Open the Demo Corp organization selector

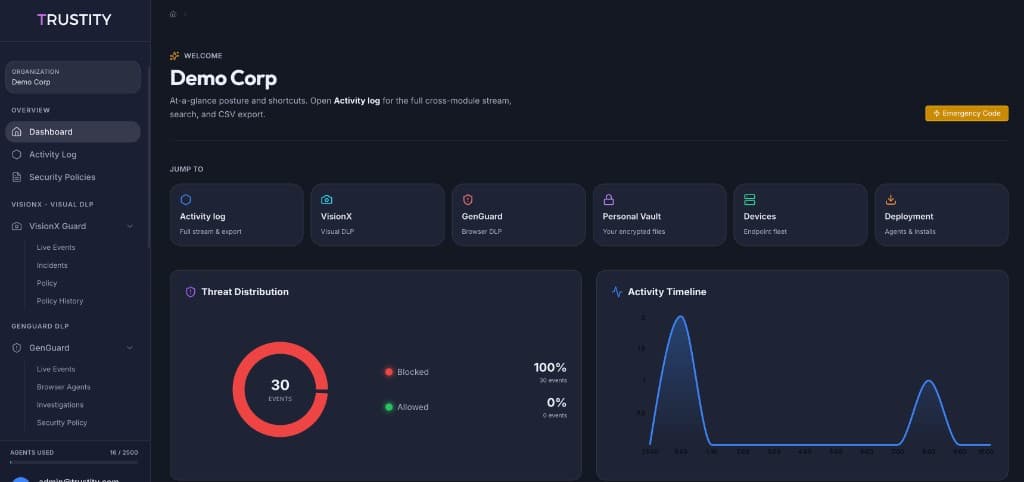click(x=73, y=77)
